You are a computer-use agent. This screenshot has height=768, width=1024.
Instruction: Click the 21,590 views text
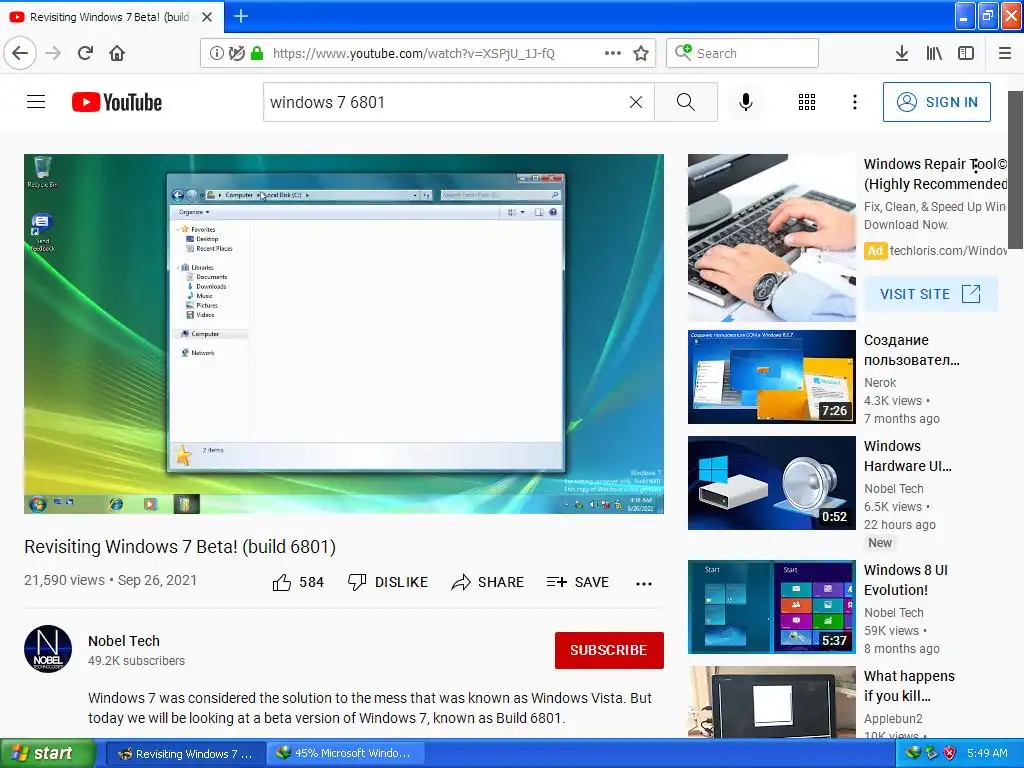pos(64,580)
